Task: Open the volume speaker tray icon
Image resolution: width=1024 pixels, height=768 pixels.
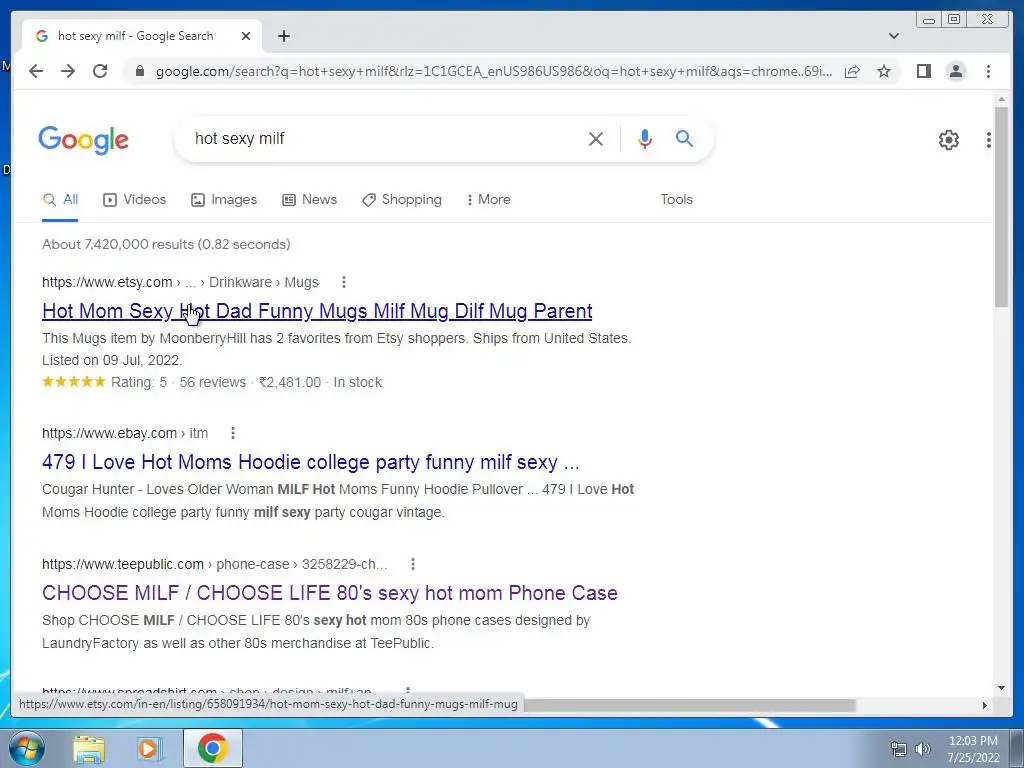Action: coord(923,749)
